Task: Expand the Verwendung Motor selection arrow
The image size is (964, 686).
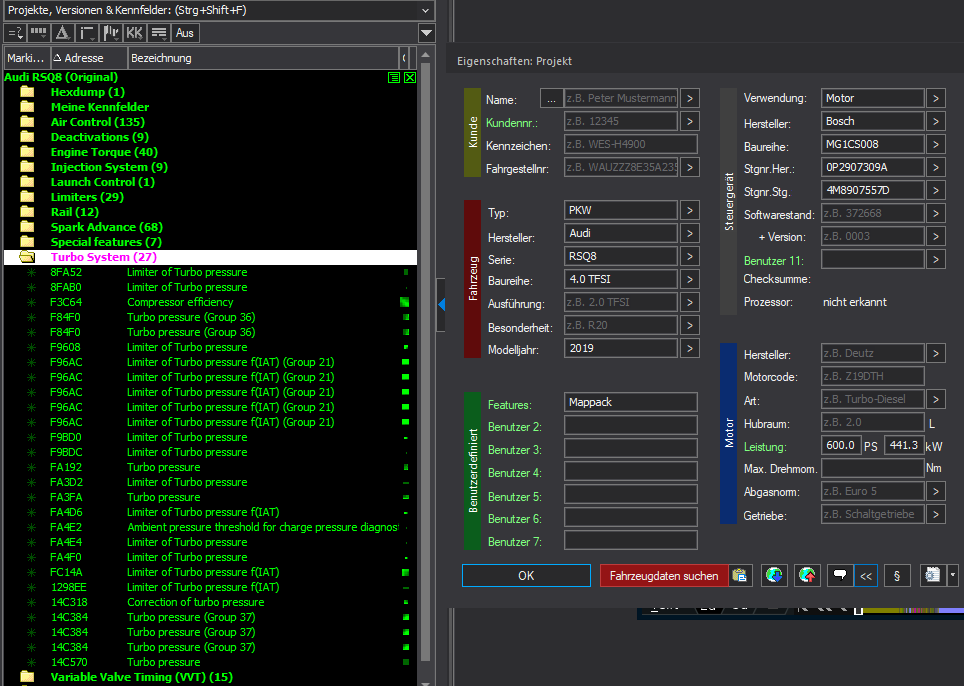Action: (x=935, y=98)
